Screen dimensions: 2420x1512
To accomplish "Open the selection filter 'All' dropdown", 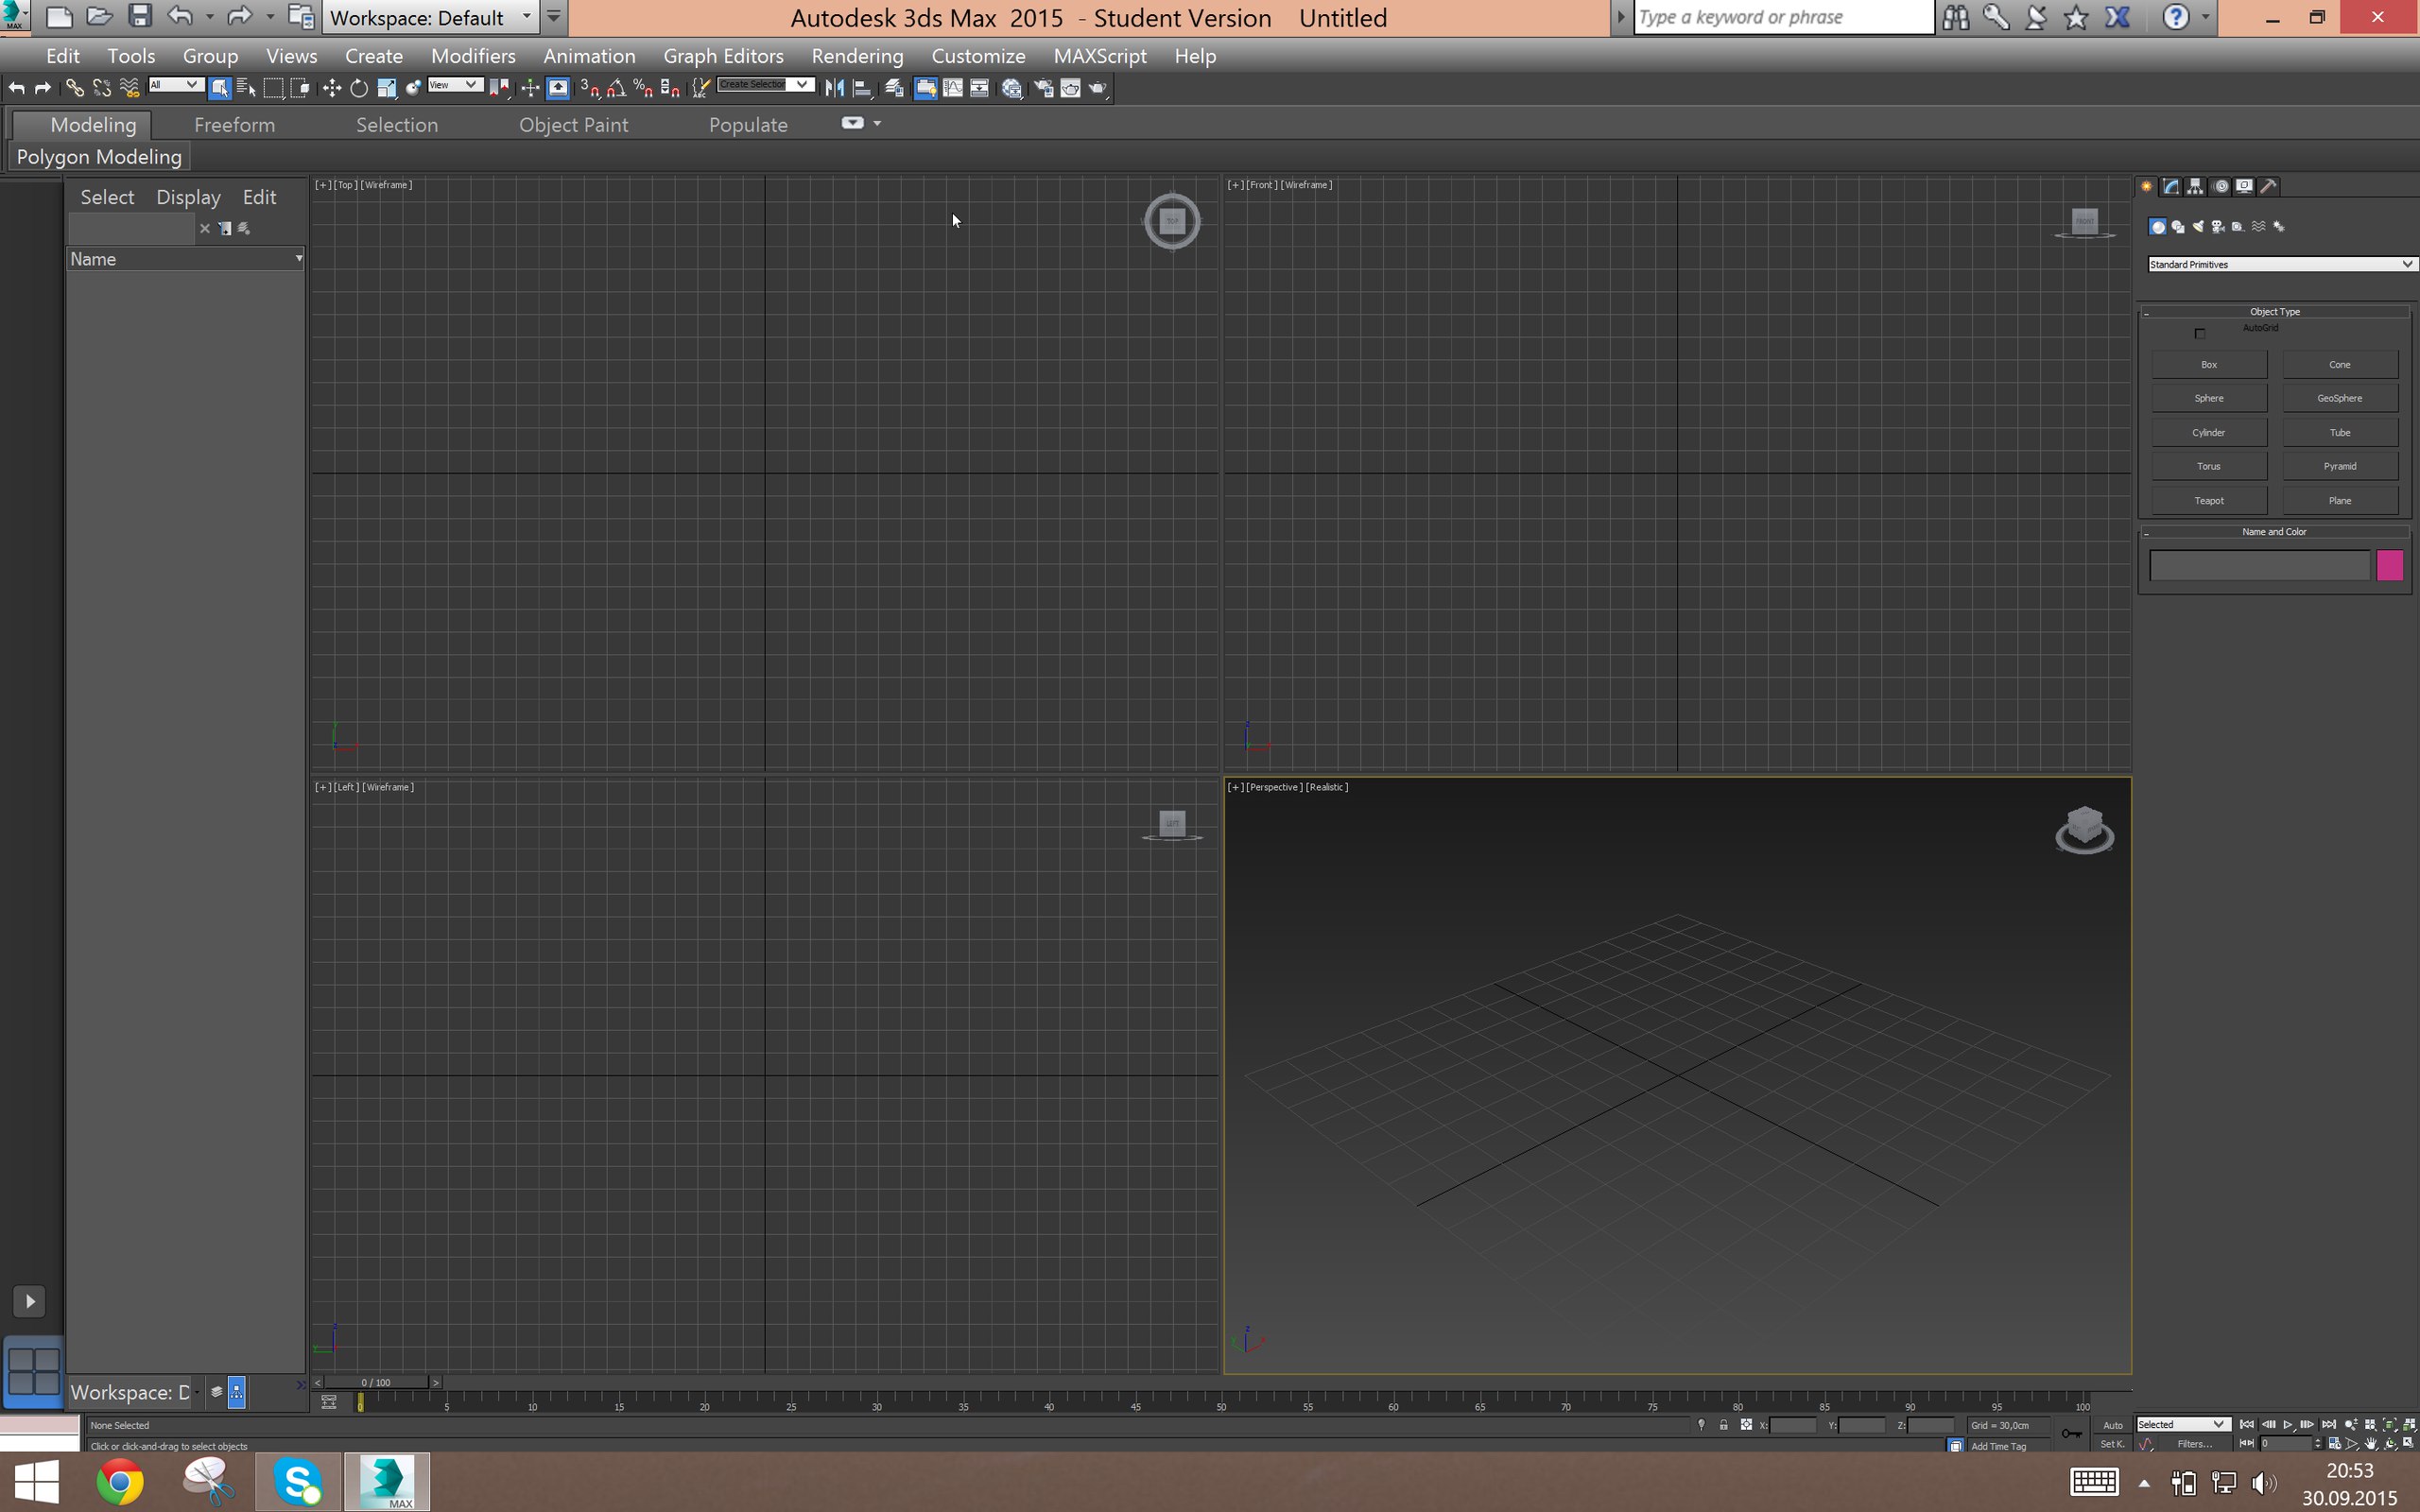I will (176, 85).
